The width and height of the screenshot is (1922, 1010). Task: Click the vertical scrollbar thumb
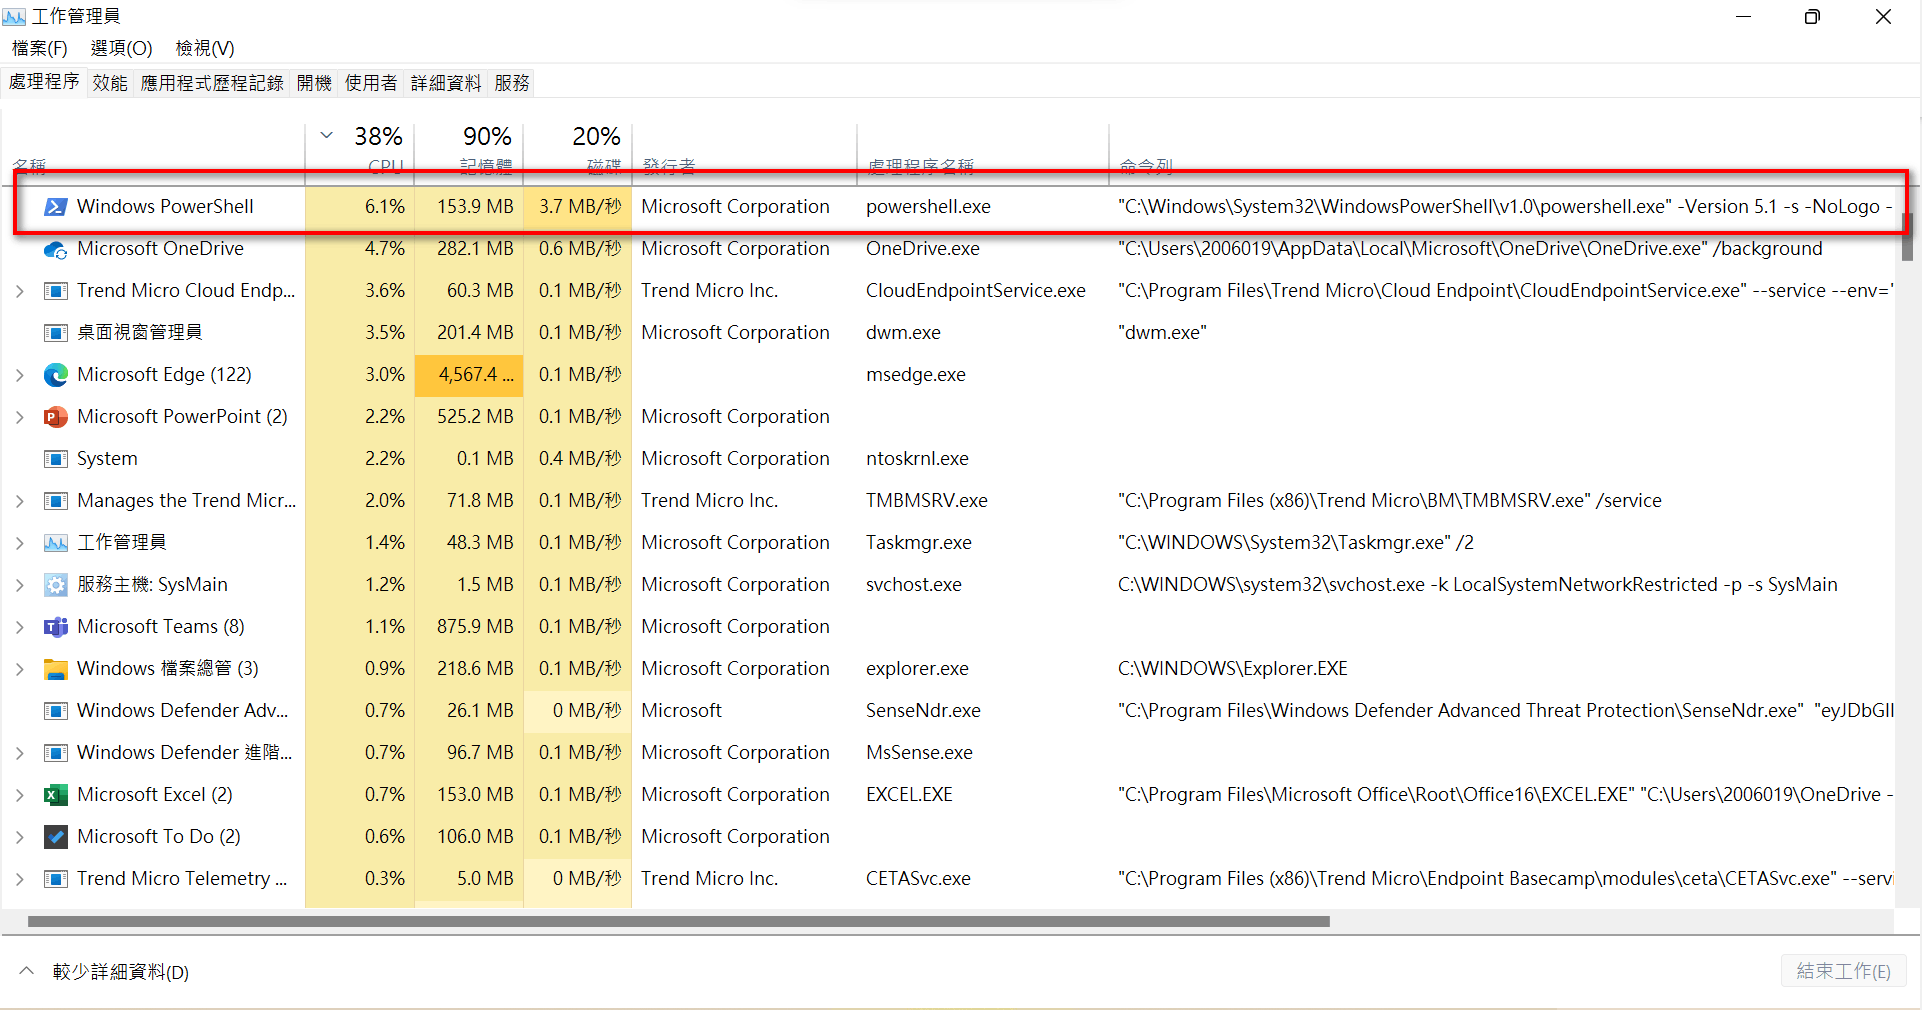click(x=1907, y=236)
